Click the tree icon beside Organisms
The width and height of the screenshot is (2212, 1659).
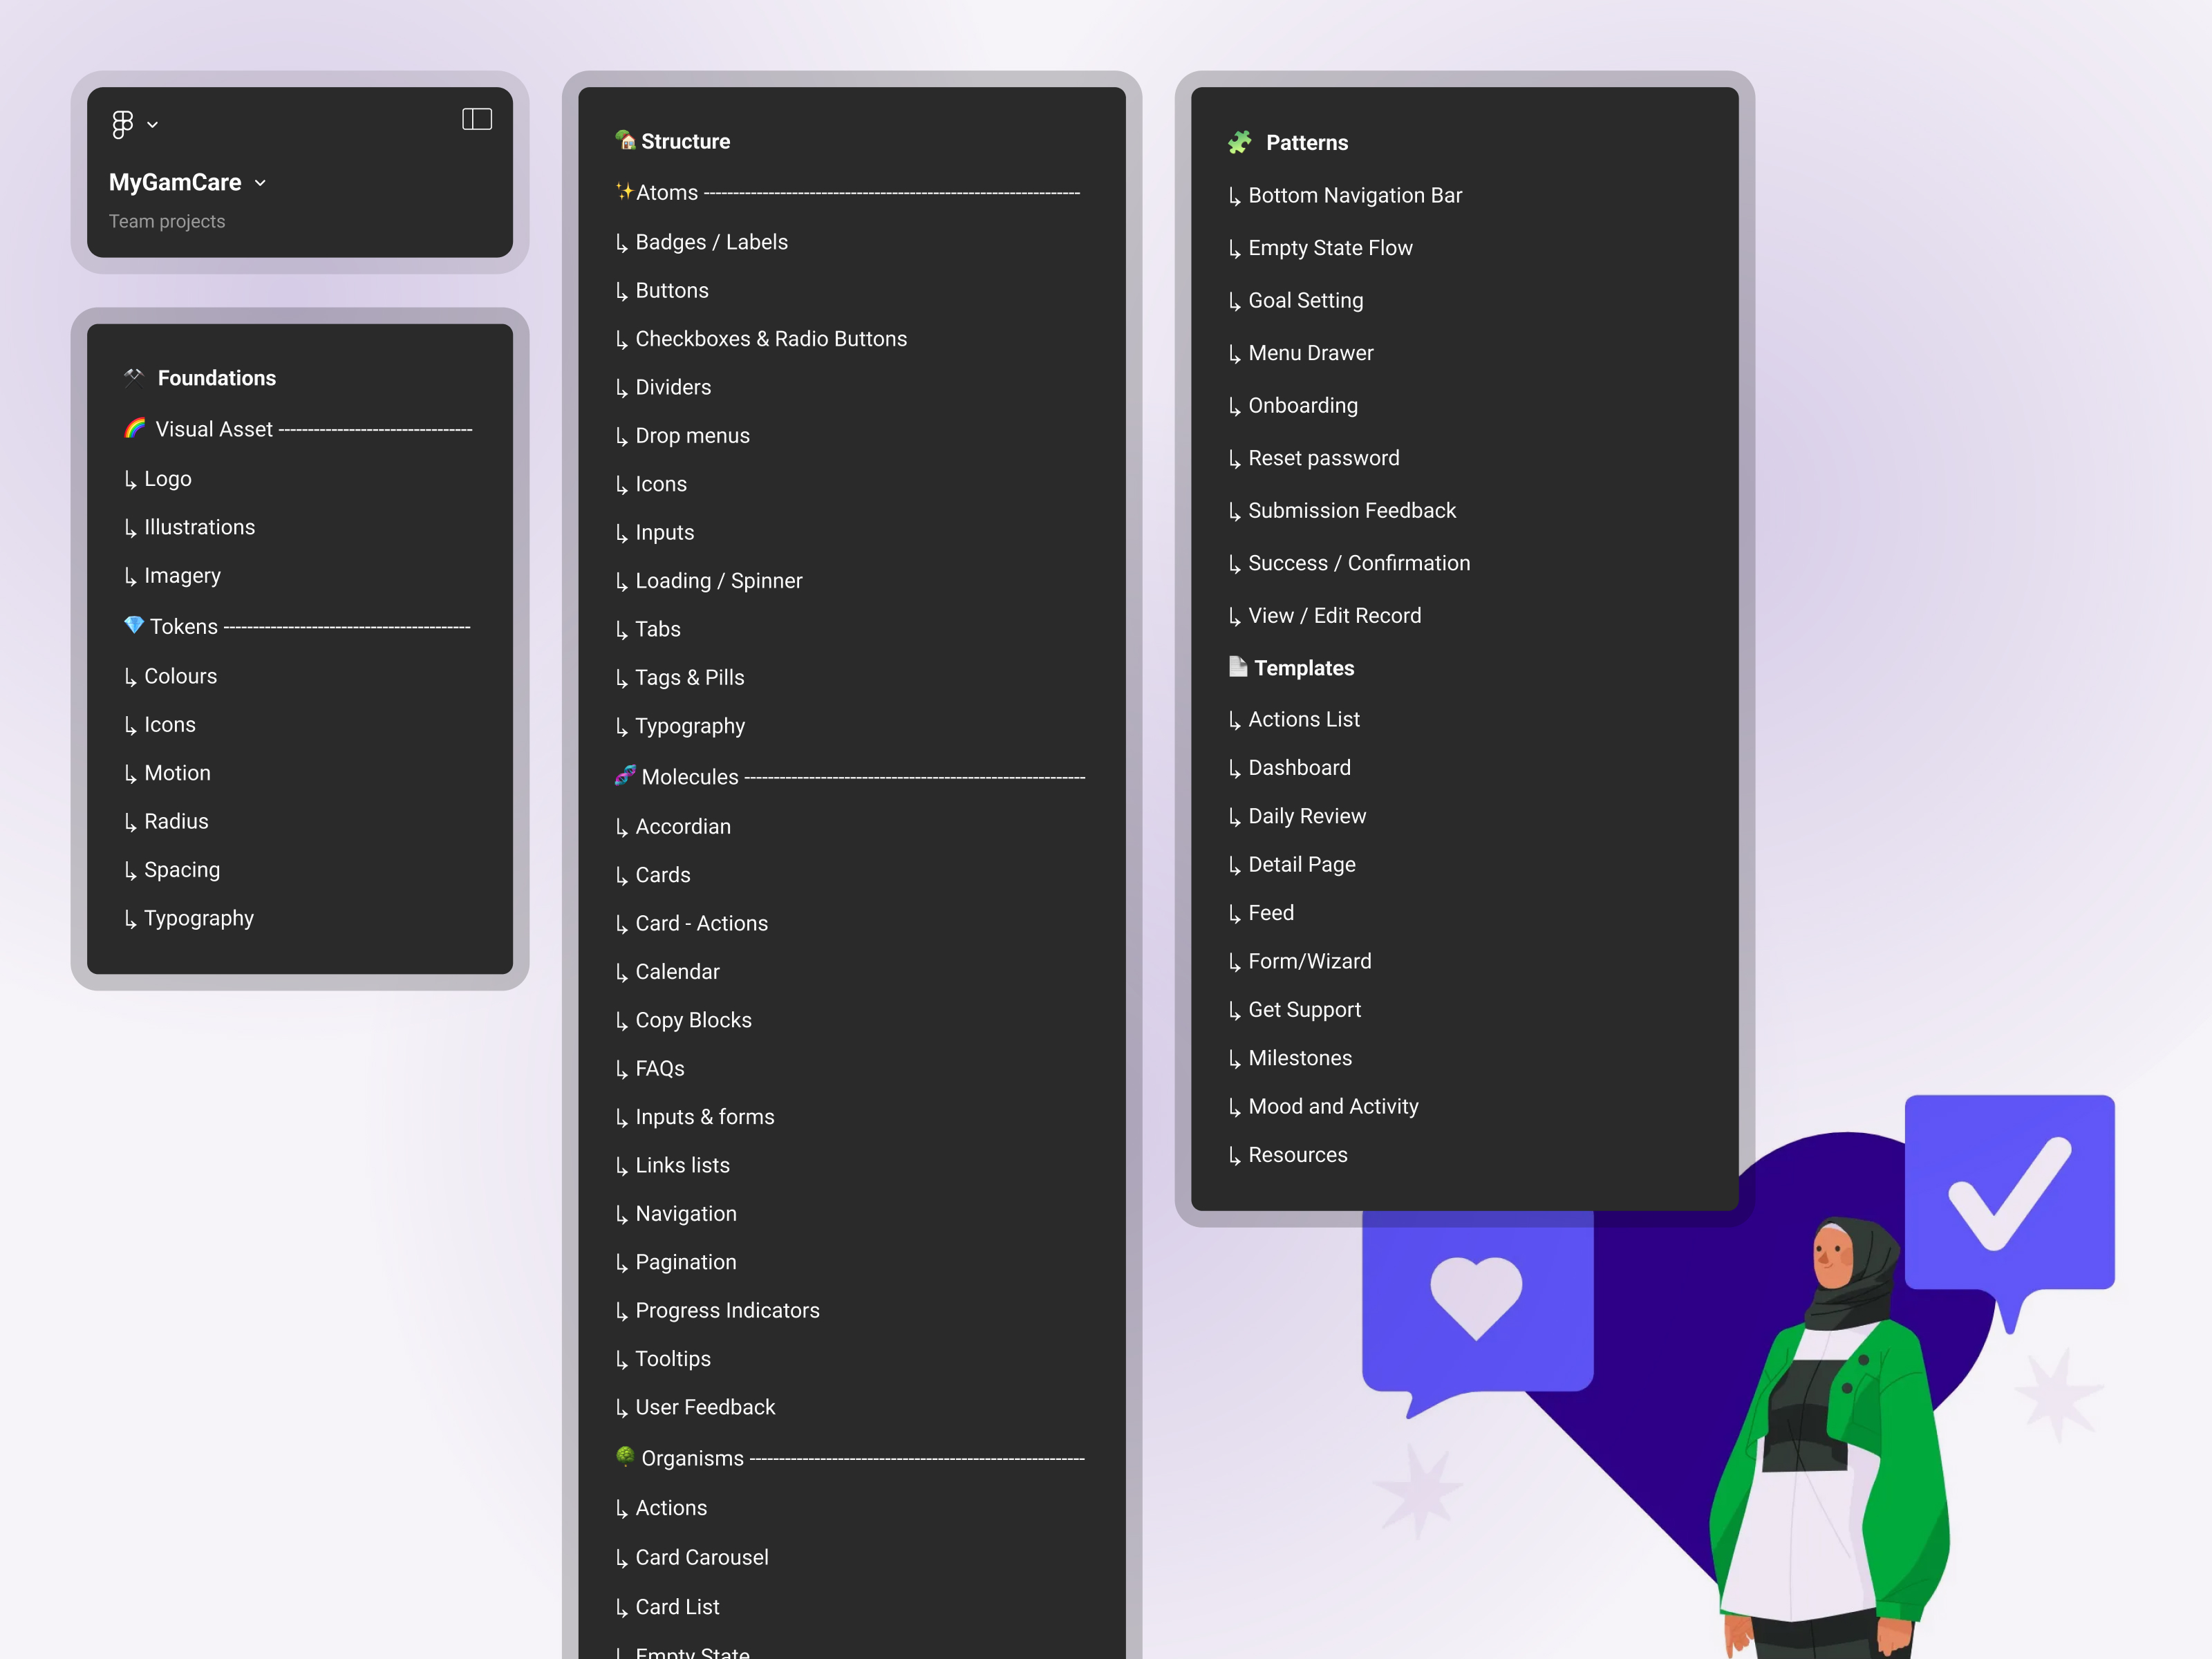(x=625, y=1456)
